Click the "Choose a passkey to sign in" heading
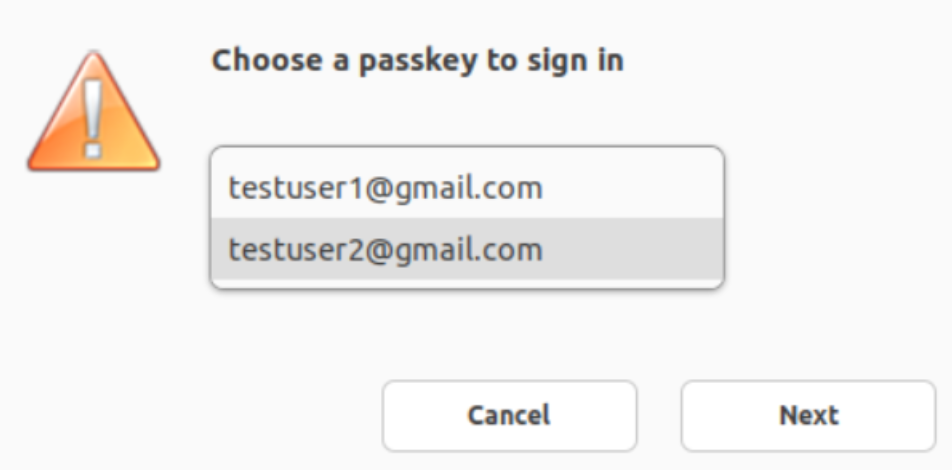Viewport: 952px width, 470px height. pyautogui.click(x=417, y=61)
